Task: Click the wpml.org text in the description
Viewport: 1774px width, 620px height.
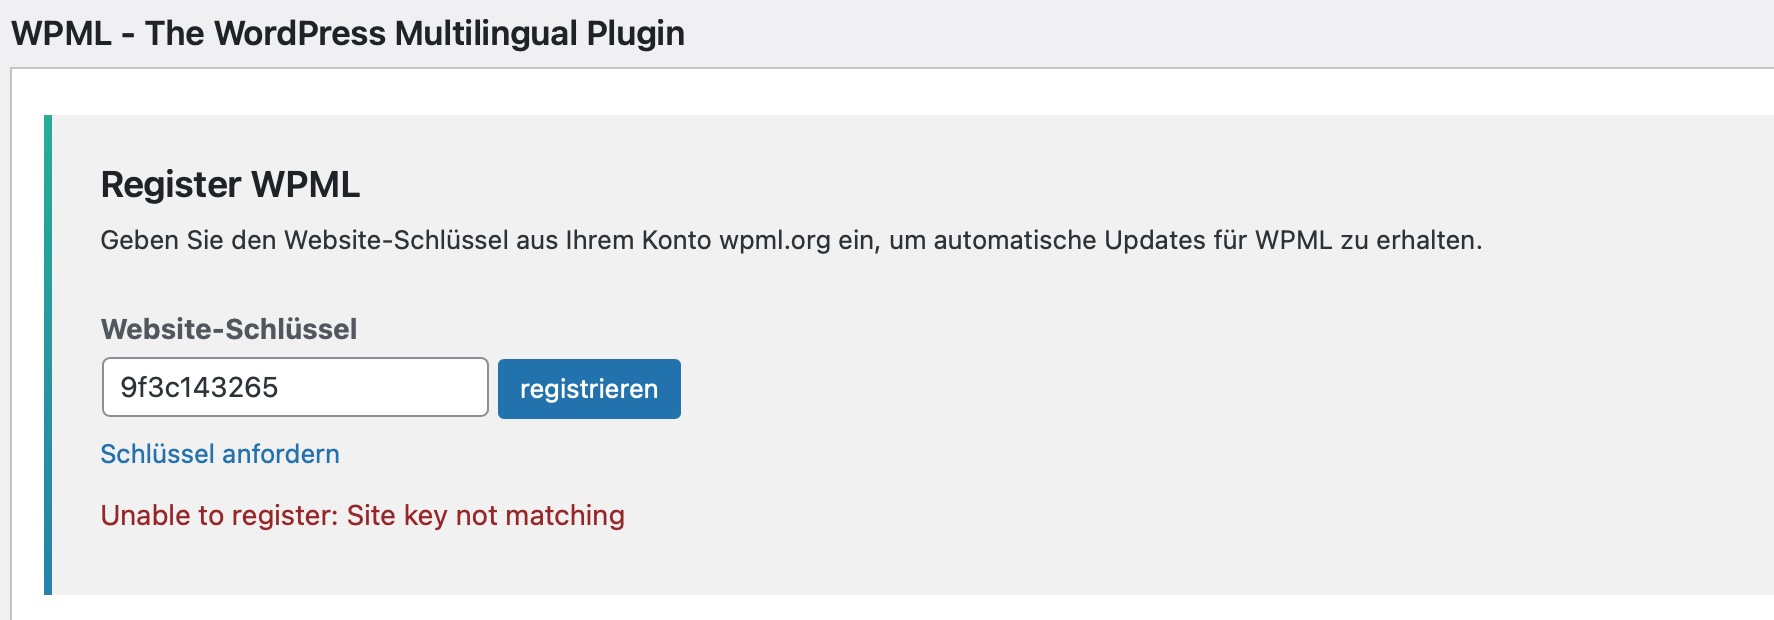Action: point(774,241)
